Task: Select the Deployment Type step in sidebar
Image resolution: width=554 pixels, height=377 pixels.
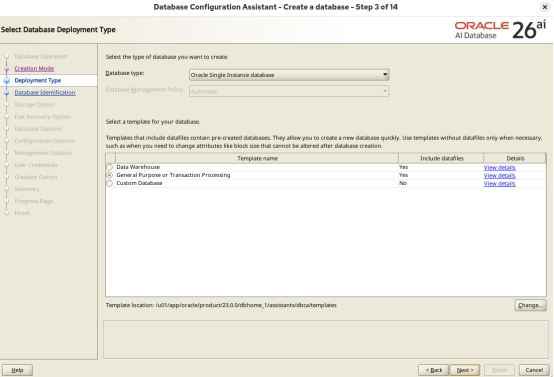Action: [38, 81]
